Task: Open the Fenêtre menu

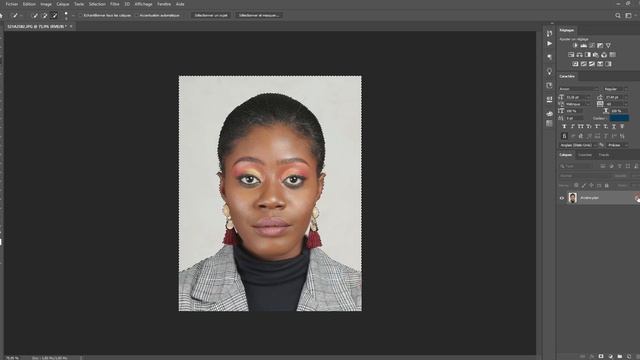Action: [x=164, y=4]
